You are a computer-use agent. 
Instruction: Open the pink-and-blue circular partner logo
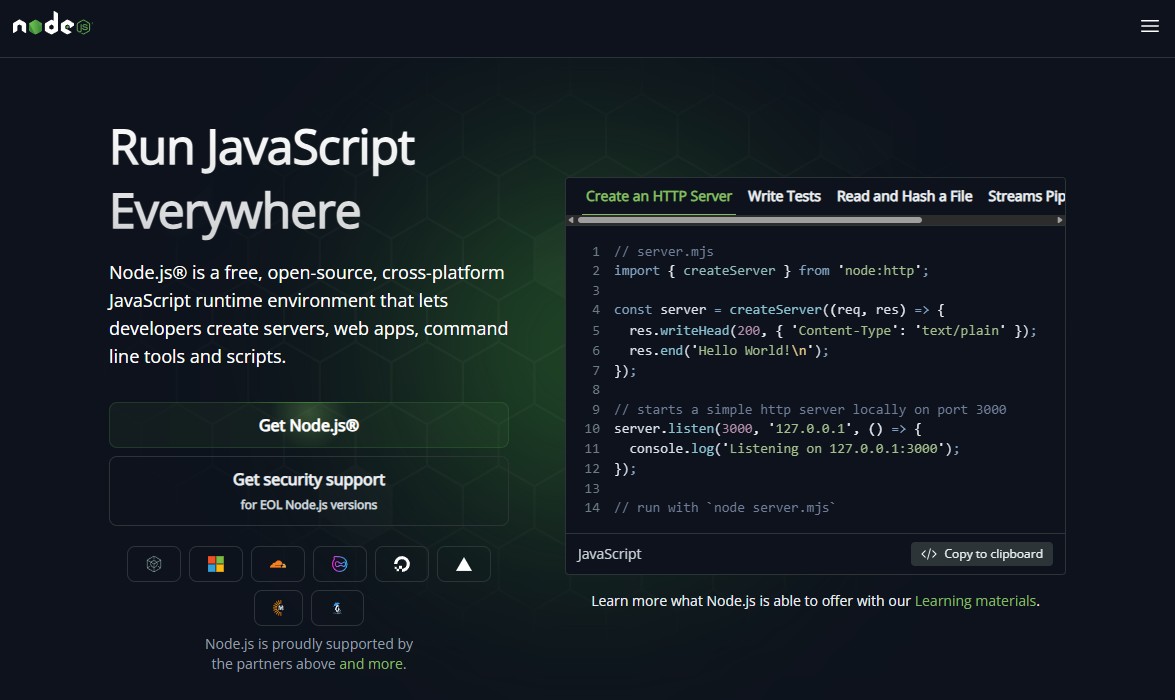point(339,564)
